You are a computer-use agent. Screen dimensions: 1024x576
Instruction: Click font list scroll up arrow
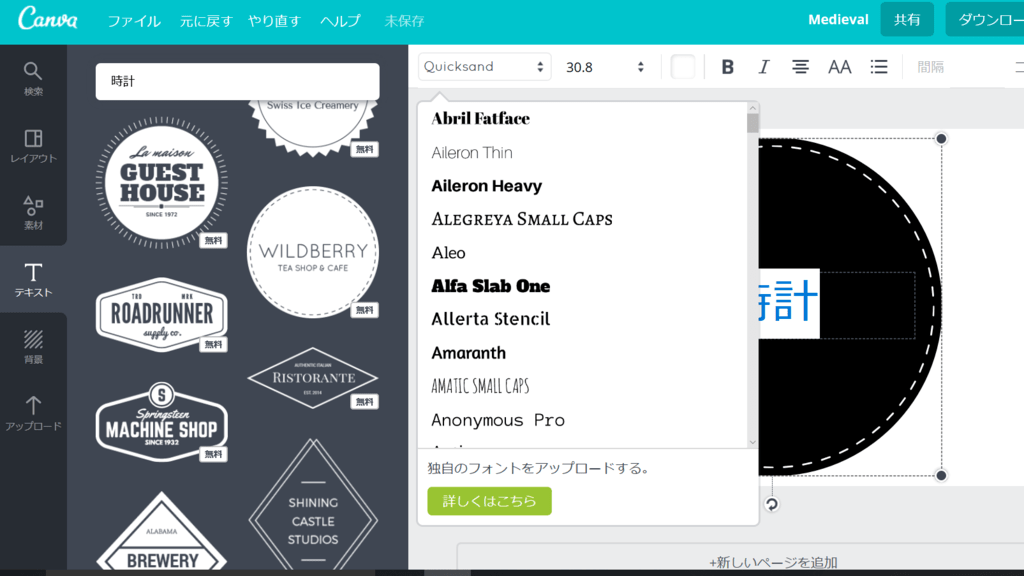[x=752, y=108]
